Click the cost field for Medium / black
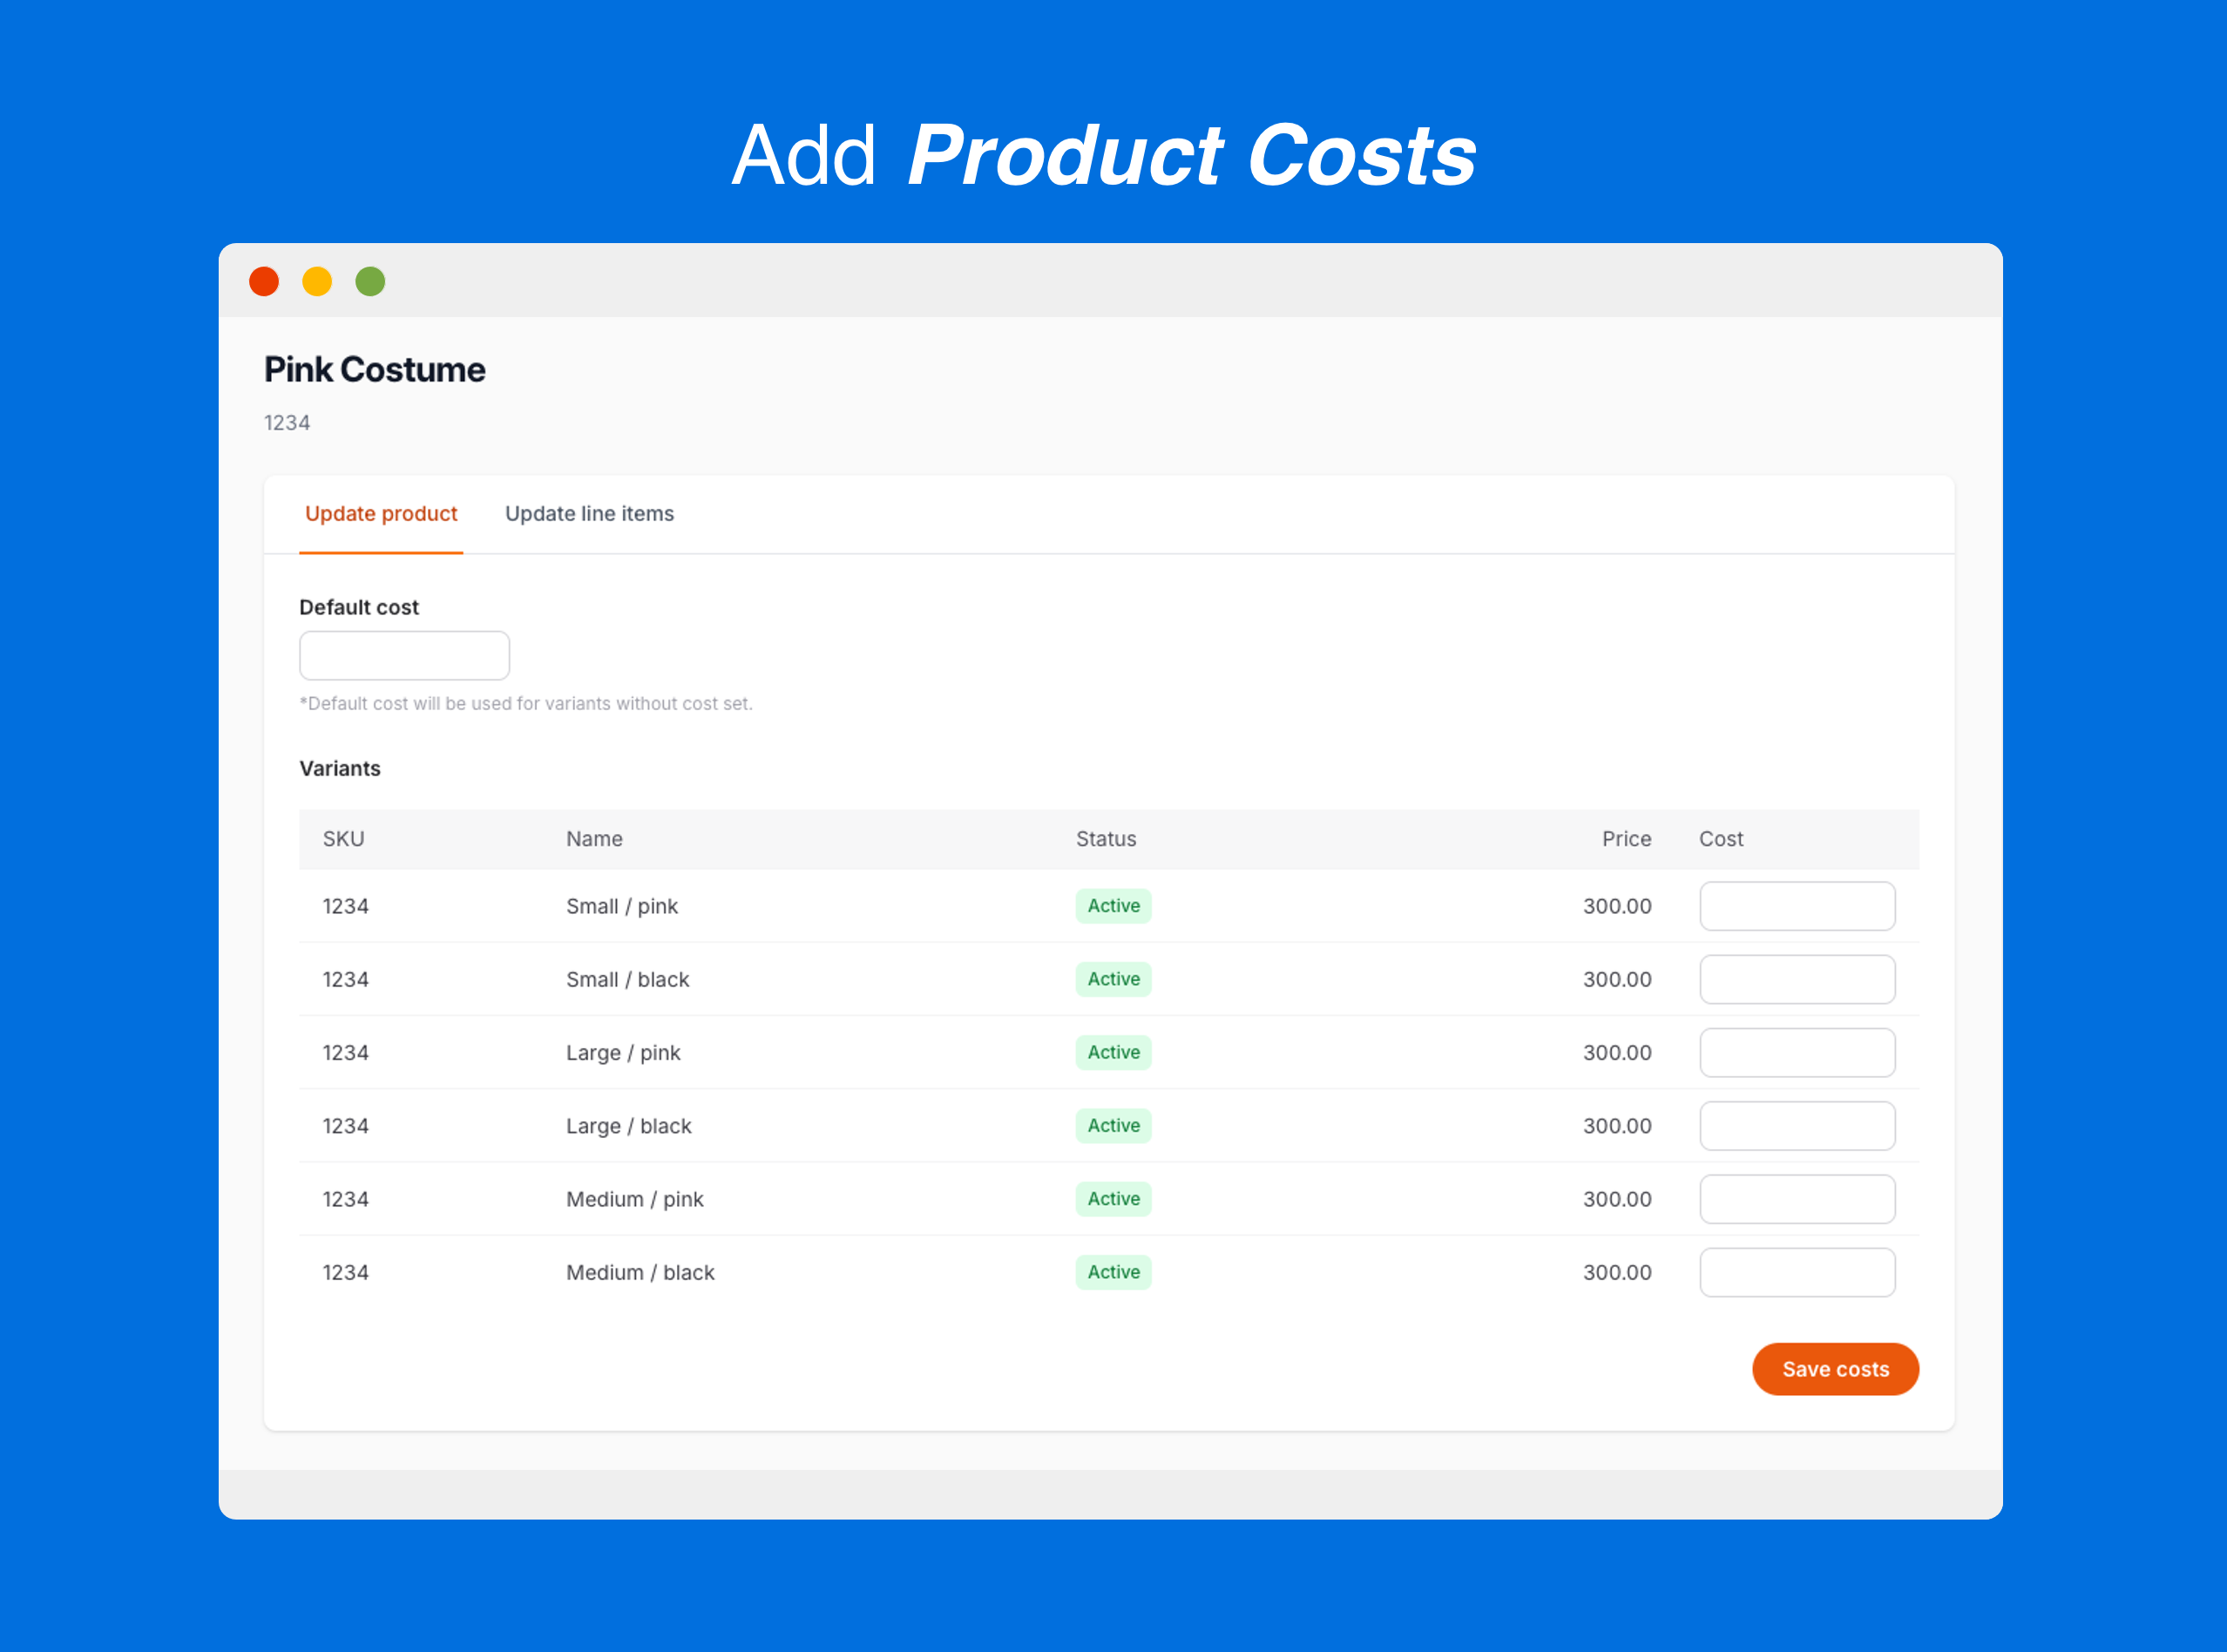2227x1652 pixels. coord(1797,1272)
